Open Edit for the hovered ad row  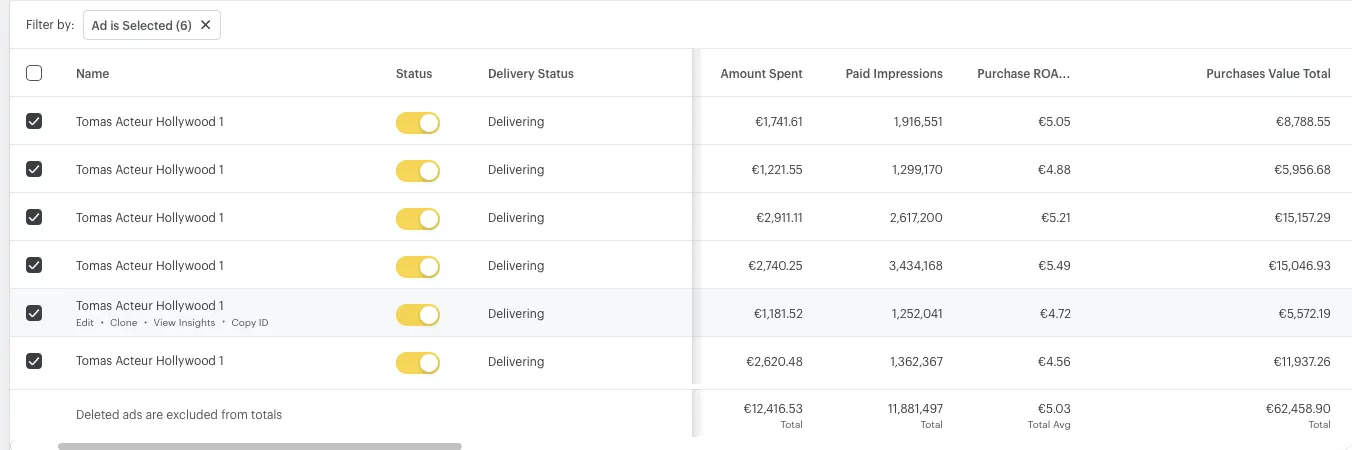click(x=85, y=323)
